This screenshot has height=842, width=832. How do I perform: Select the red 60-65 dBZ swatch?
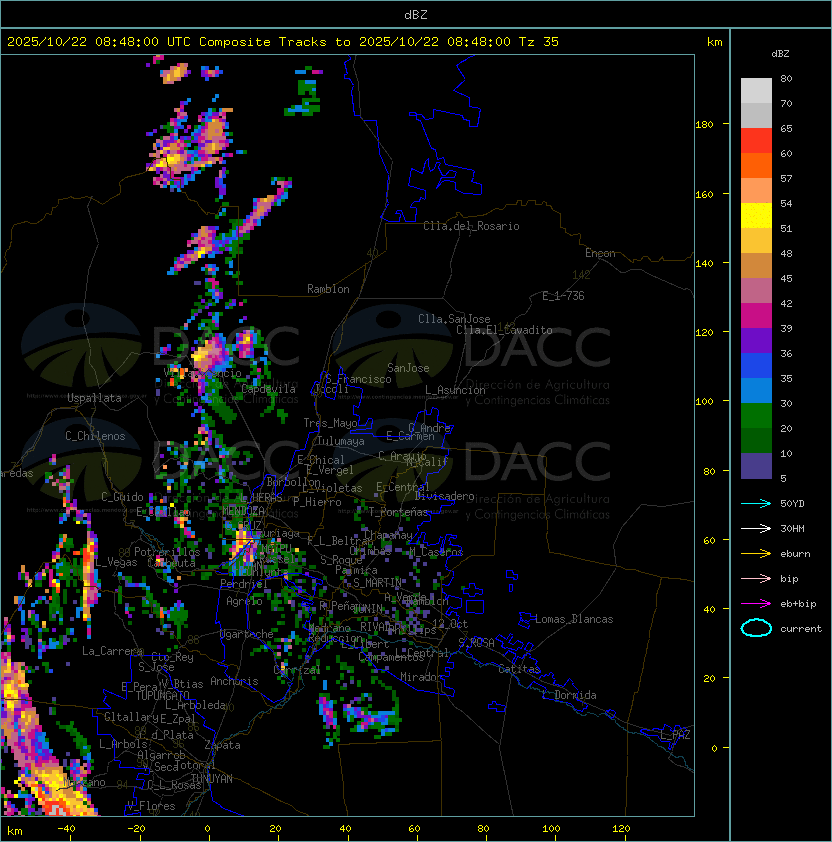(756, 141)
